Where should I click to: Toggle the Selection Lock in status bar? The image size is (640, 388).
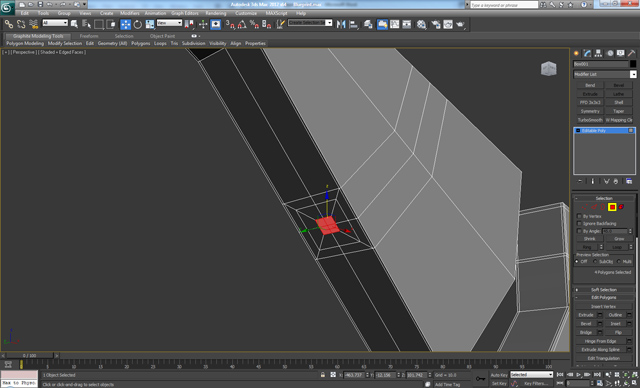tap(322, 375)
